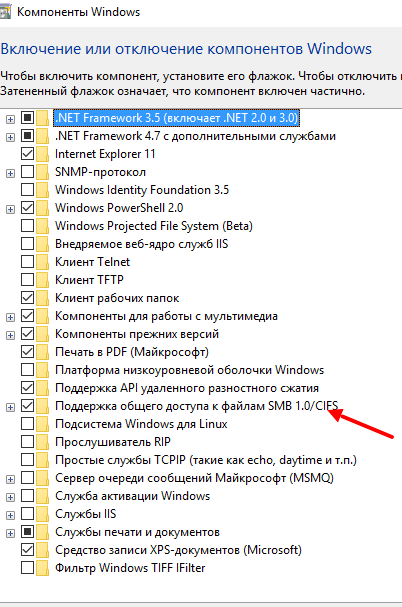Expand SMB 1.0/CIFS support node
This screenshot has height=607, width=402.
(x=10, y=407)
